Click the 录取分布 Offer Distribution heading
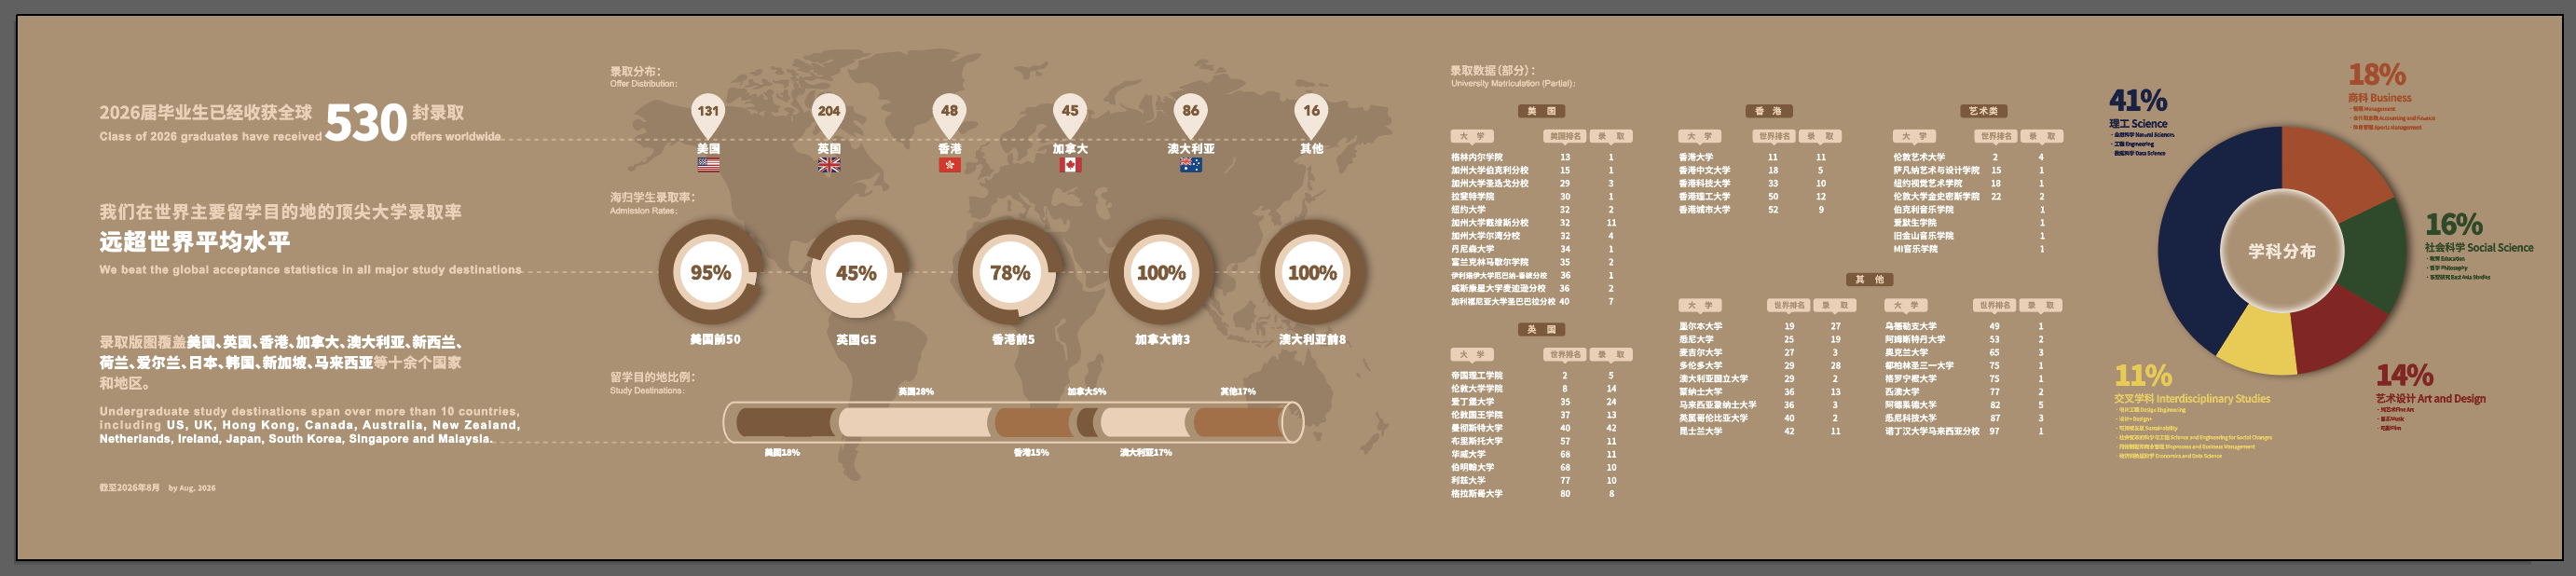This screenshot has width=2576, height=576. (643, 77)
